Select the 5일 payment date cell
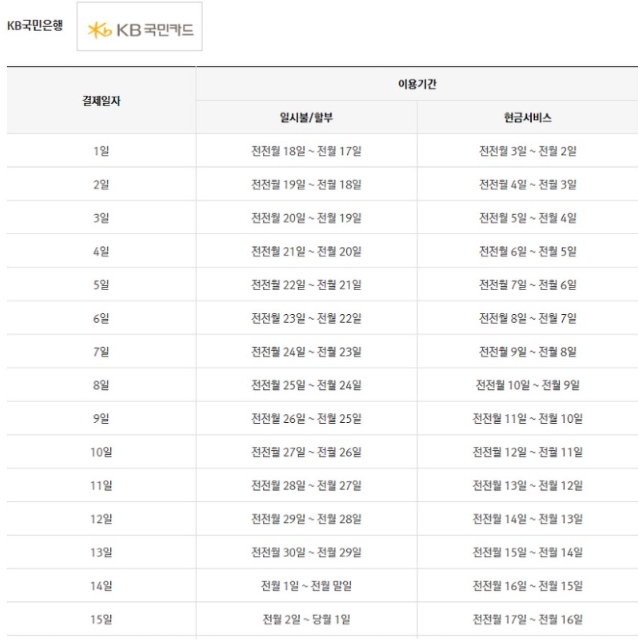The height and width of the screenshot is (640, 638). [101, 285]
